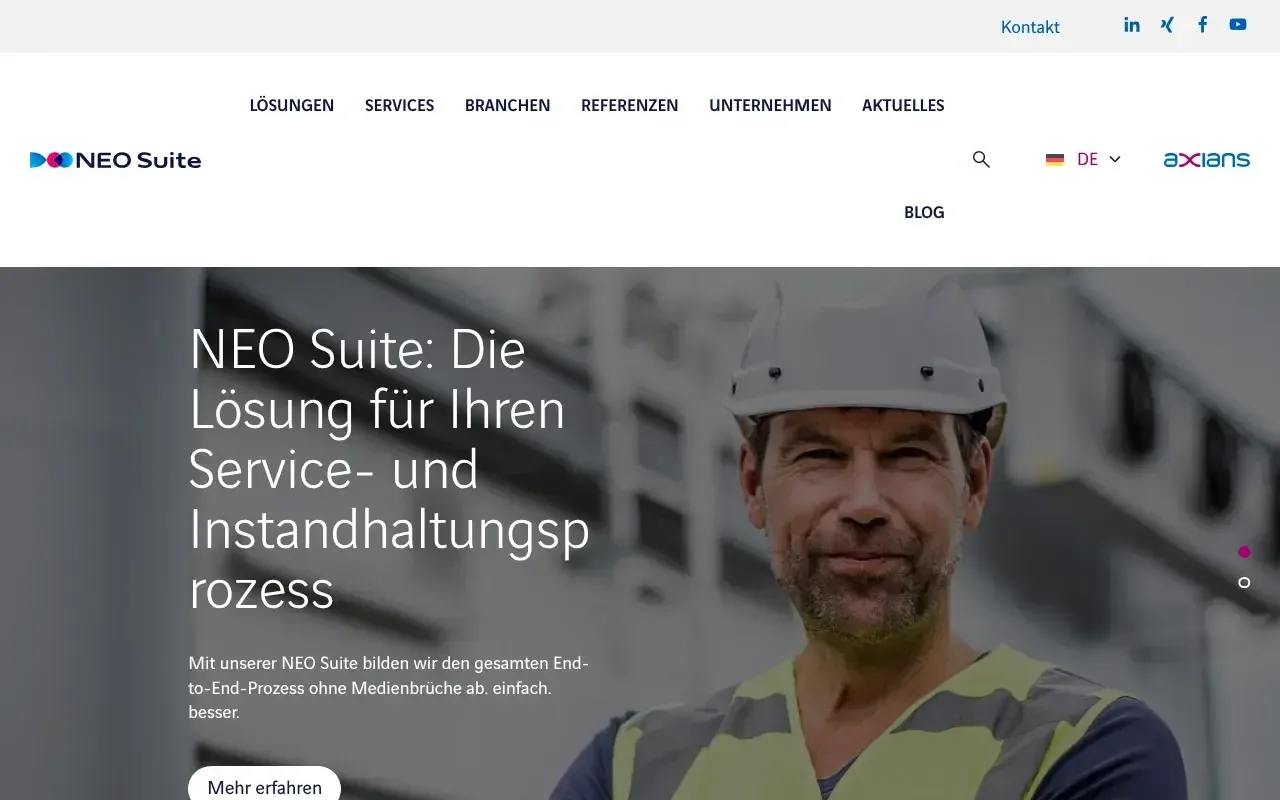Click the German flag icon
This screenshot has height=800, width=1280.
point(1055,160)
